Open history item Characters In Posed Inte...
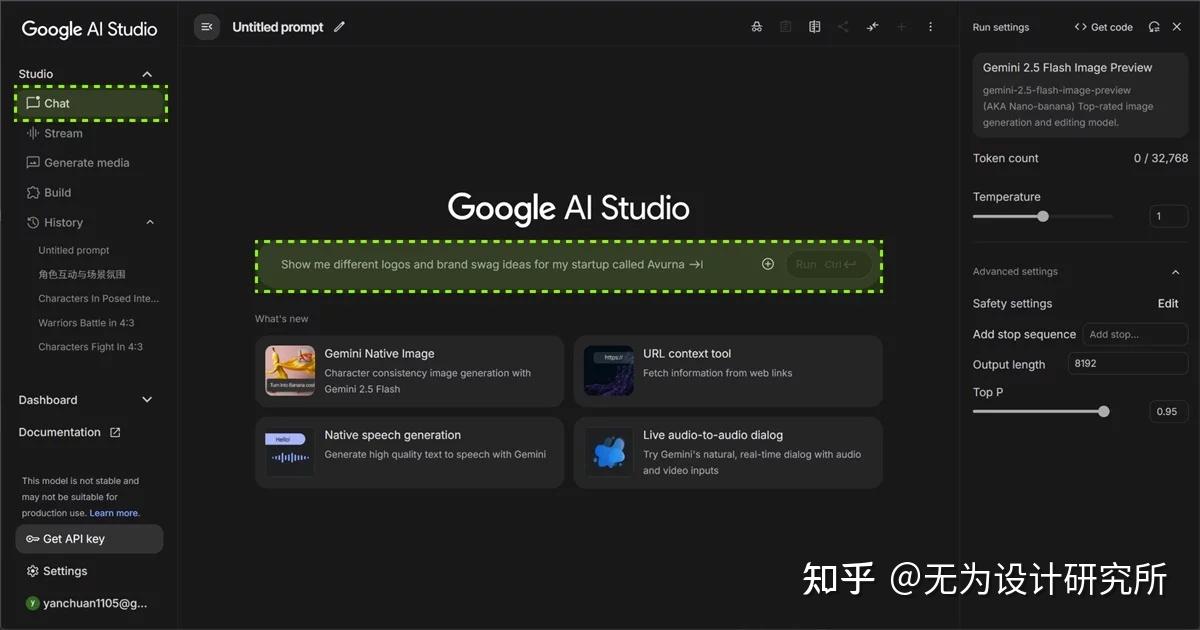 click(99, 298)
